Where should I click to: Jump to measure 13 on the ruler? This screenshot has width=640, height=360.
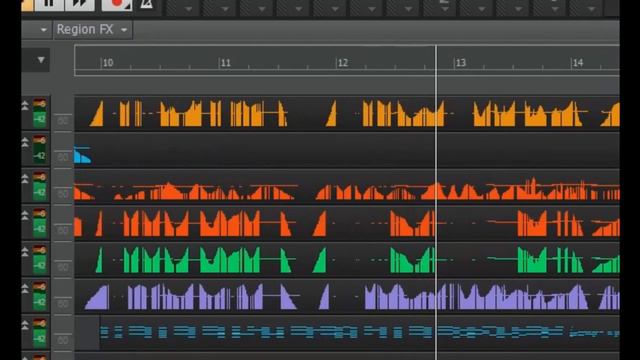[x=460, y=63]
